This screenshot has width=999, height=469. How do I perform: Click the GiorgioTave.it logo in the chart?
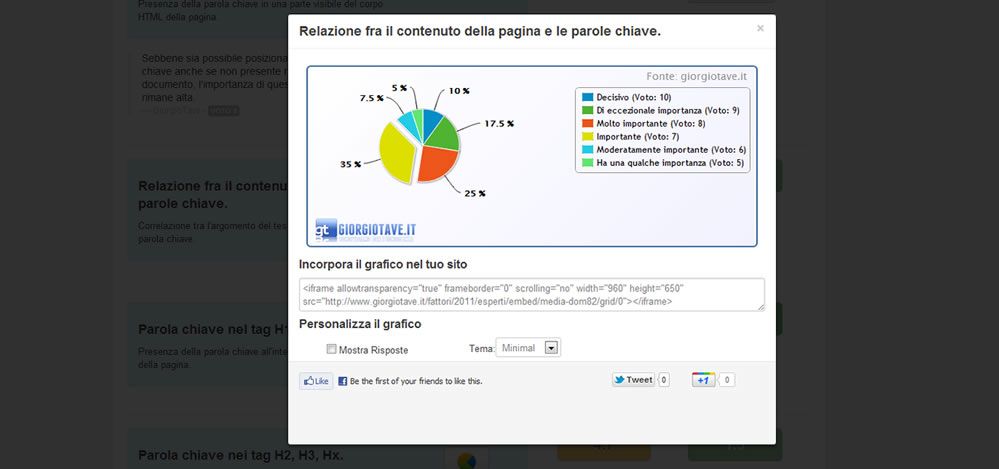point(365,230)
